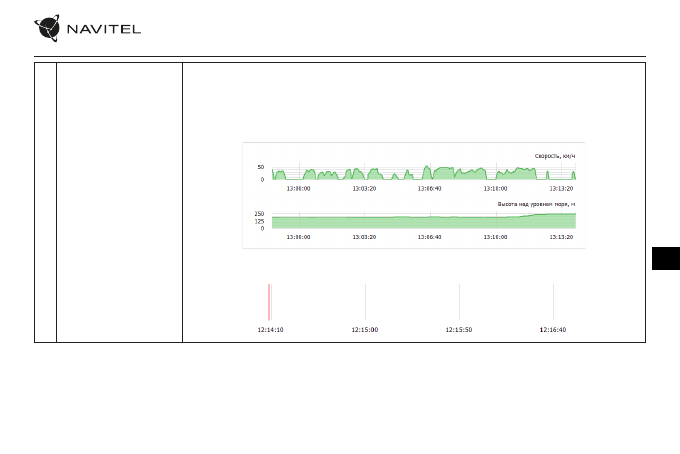Click the gray gridline above 12:15:00
Screen dimensions: 680x454
pos(365,300)
